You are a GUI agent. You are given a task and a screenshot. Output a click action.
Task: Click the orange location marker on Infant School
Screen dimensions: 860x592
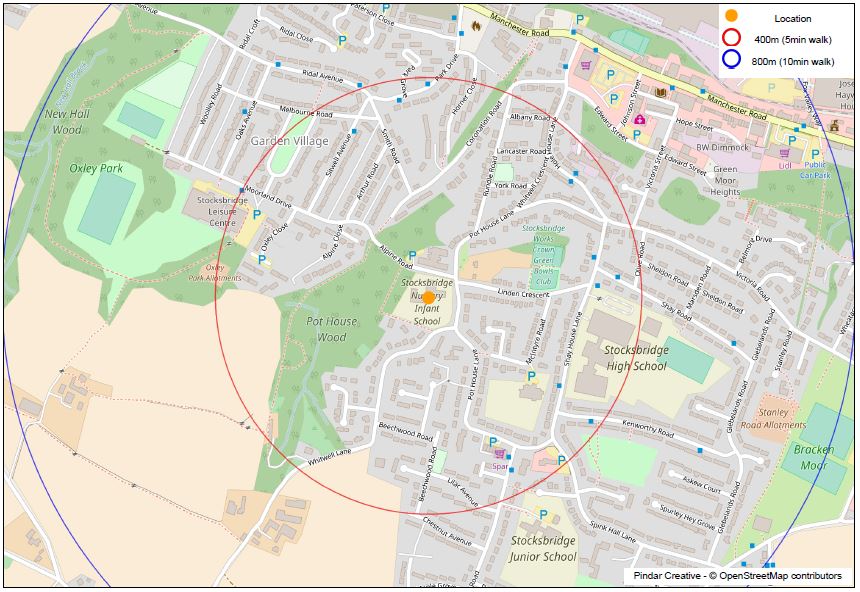point(428,297)
